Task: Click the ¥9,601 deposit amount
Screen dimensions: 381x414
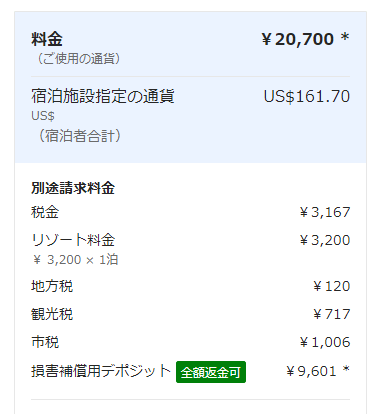Action: point(311,371)
